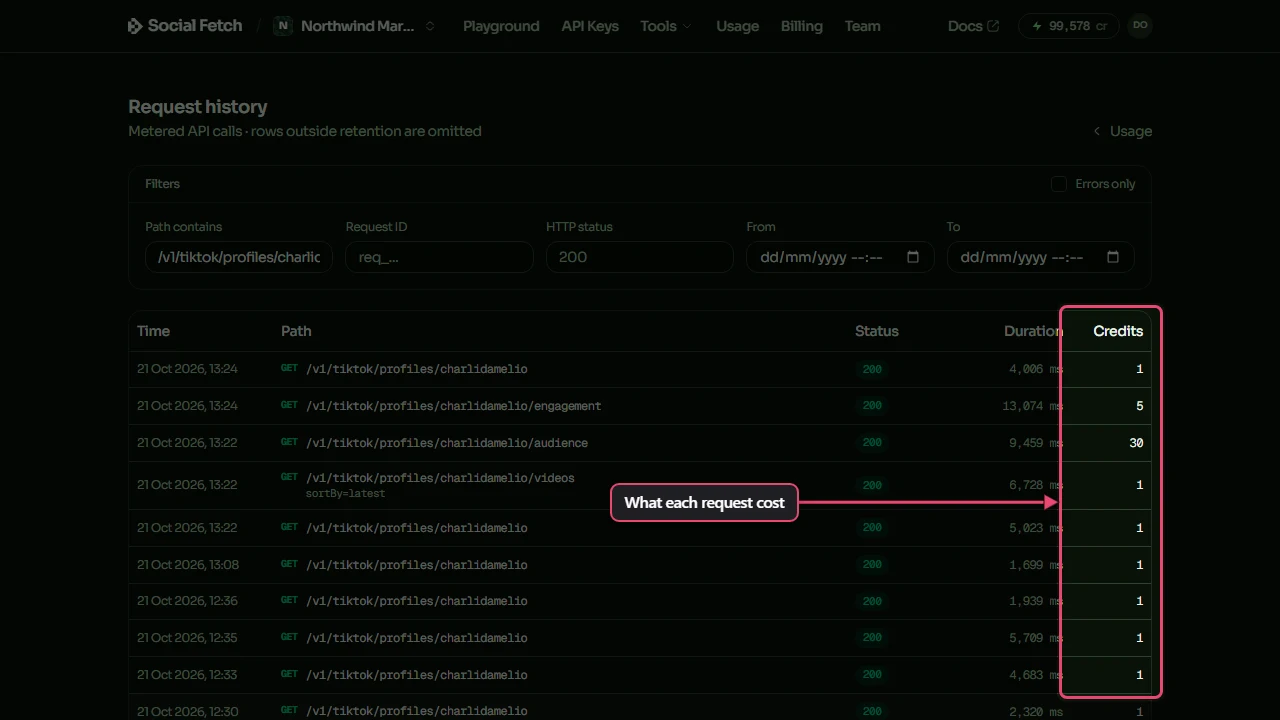The width and height of the screenshot is (1280, 720).
Task: Focus the Path contains filter field
Action: click(x=239, y=257)
